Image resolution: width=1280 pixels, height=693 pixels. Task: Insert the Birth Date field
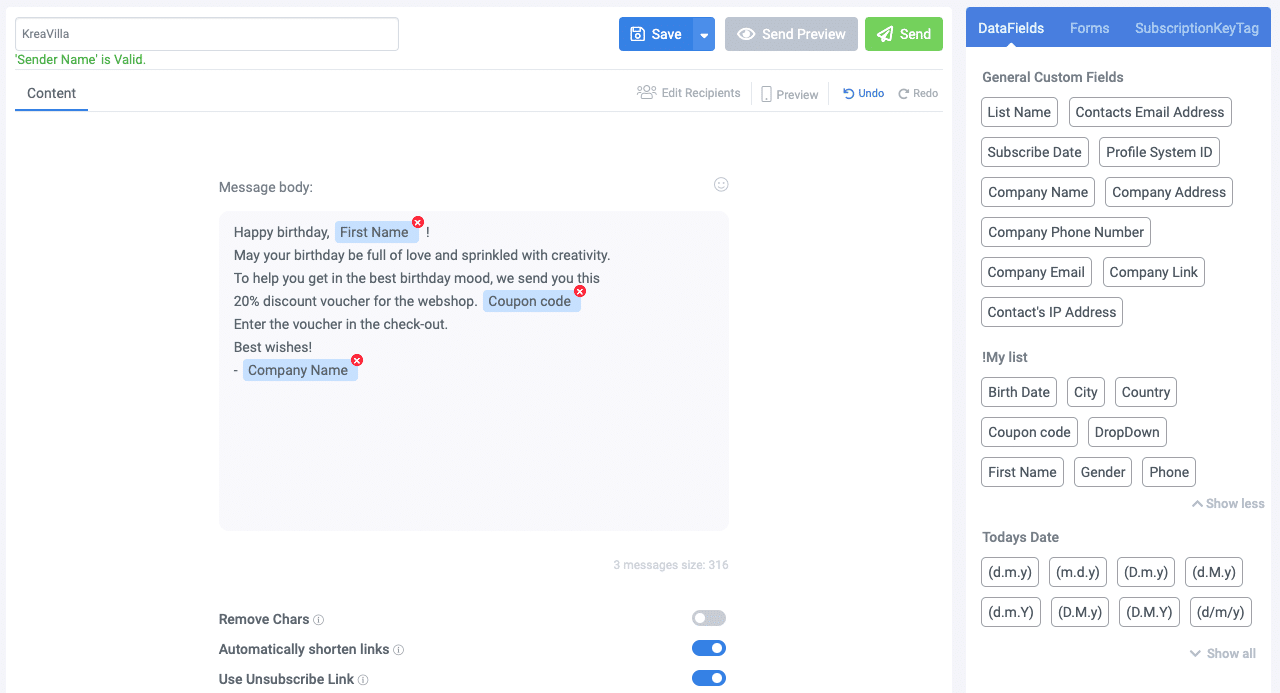pos(1019,392)
